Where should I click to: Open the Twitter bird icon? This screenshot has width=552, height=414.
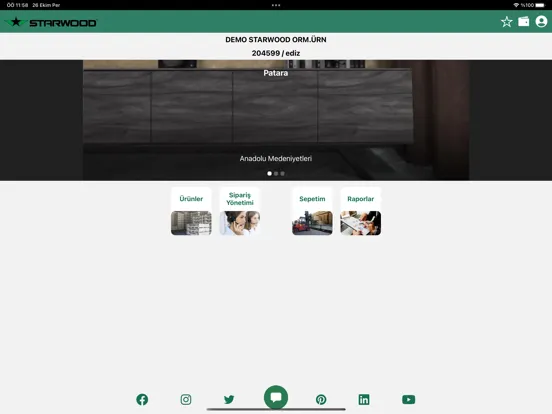tap(229, 399)
